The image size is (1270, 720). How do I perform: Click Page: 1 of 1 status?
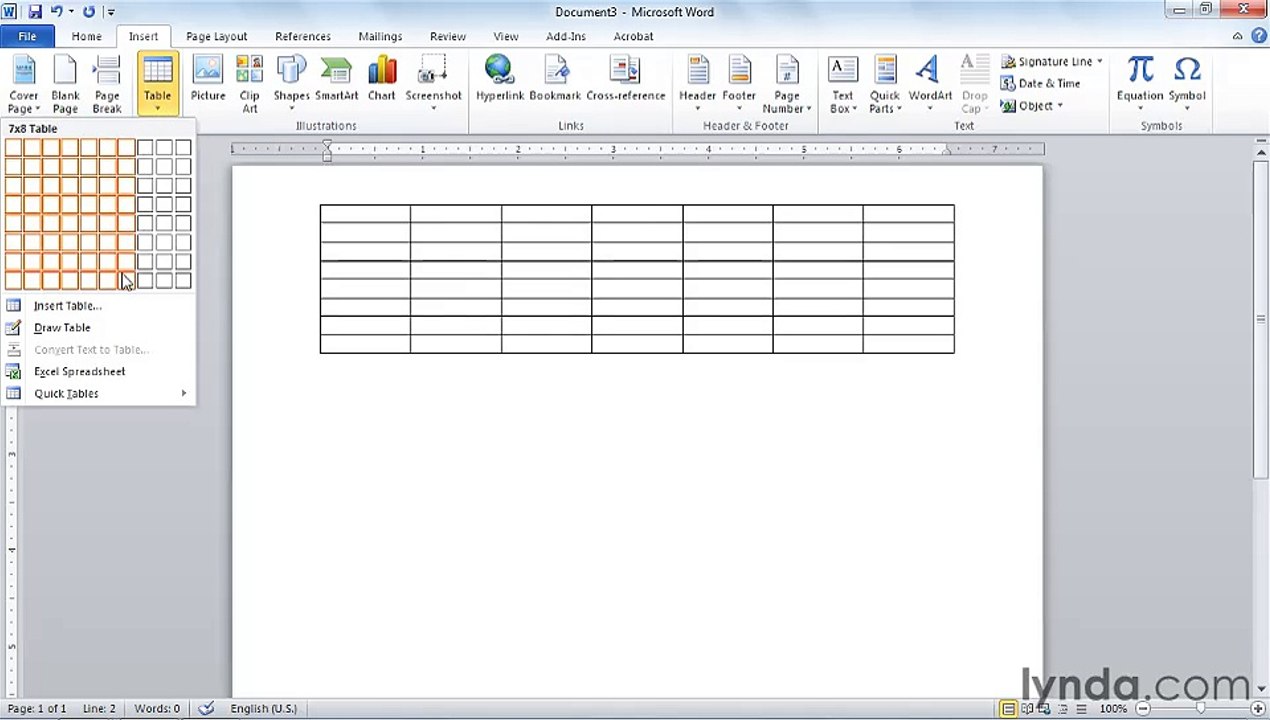tap(37, 709)
